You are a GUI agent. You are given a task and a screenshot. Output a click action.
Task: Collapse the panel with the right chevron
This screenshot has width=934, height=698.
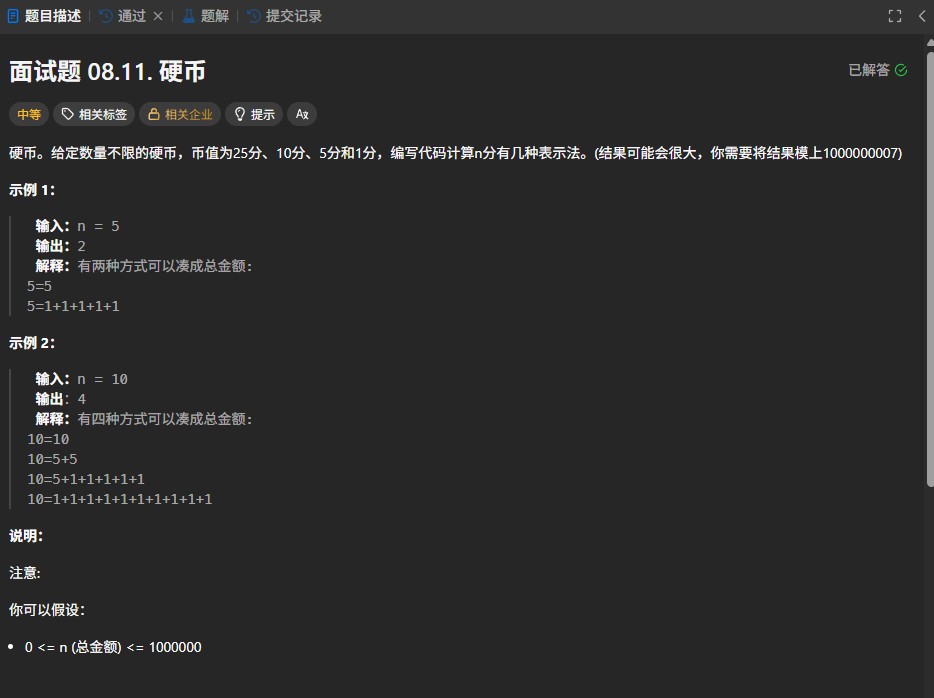coord(922,15)
